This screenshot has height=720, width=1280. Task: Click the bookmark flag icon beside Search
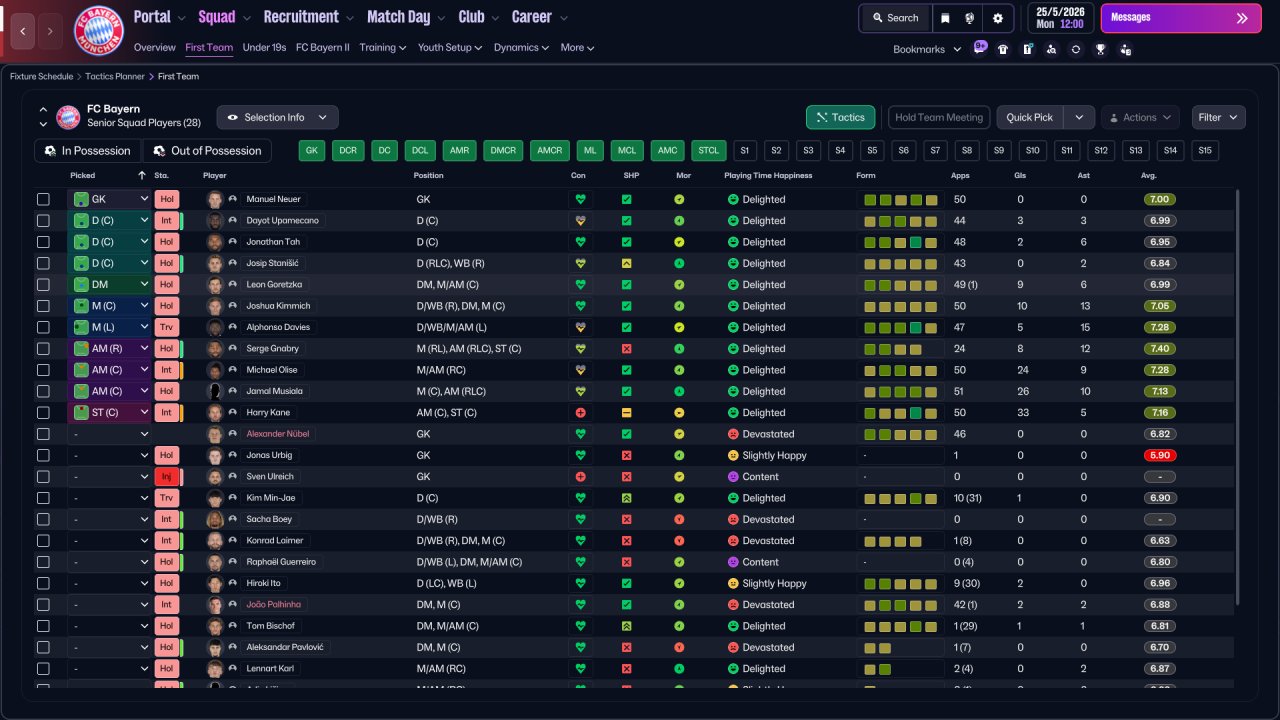945,18
